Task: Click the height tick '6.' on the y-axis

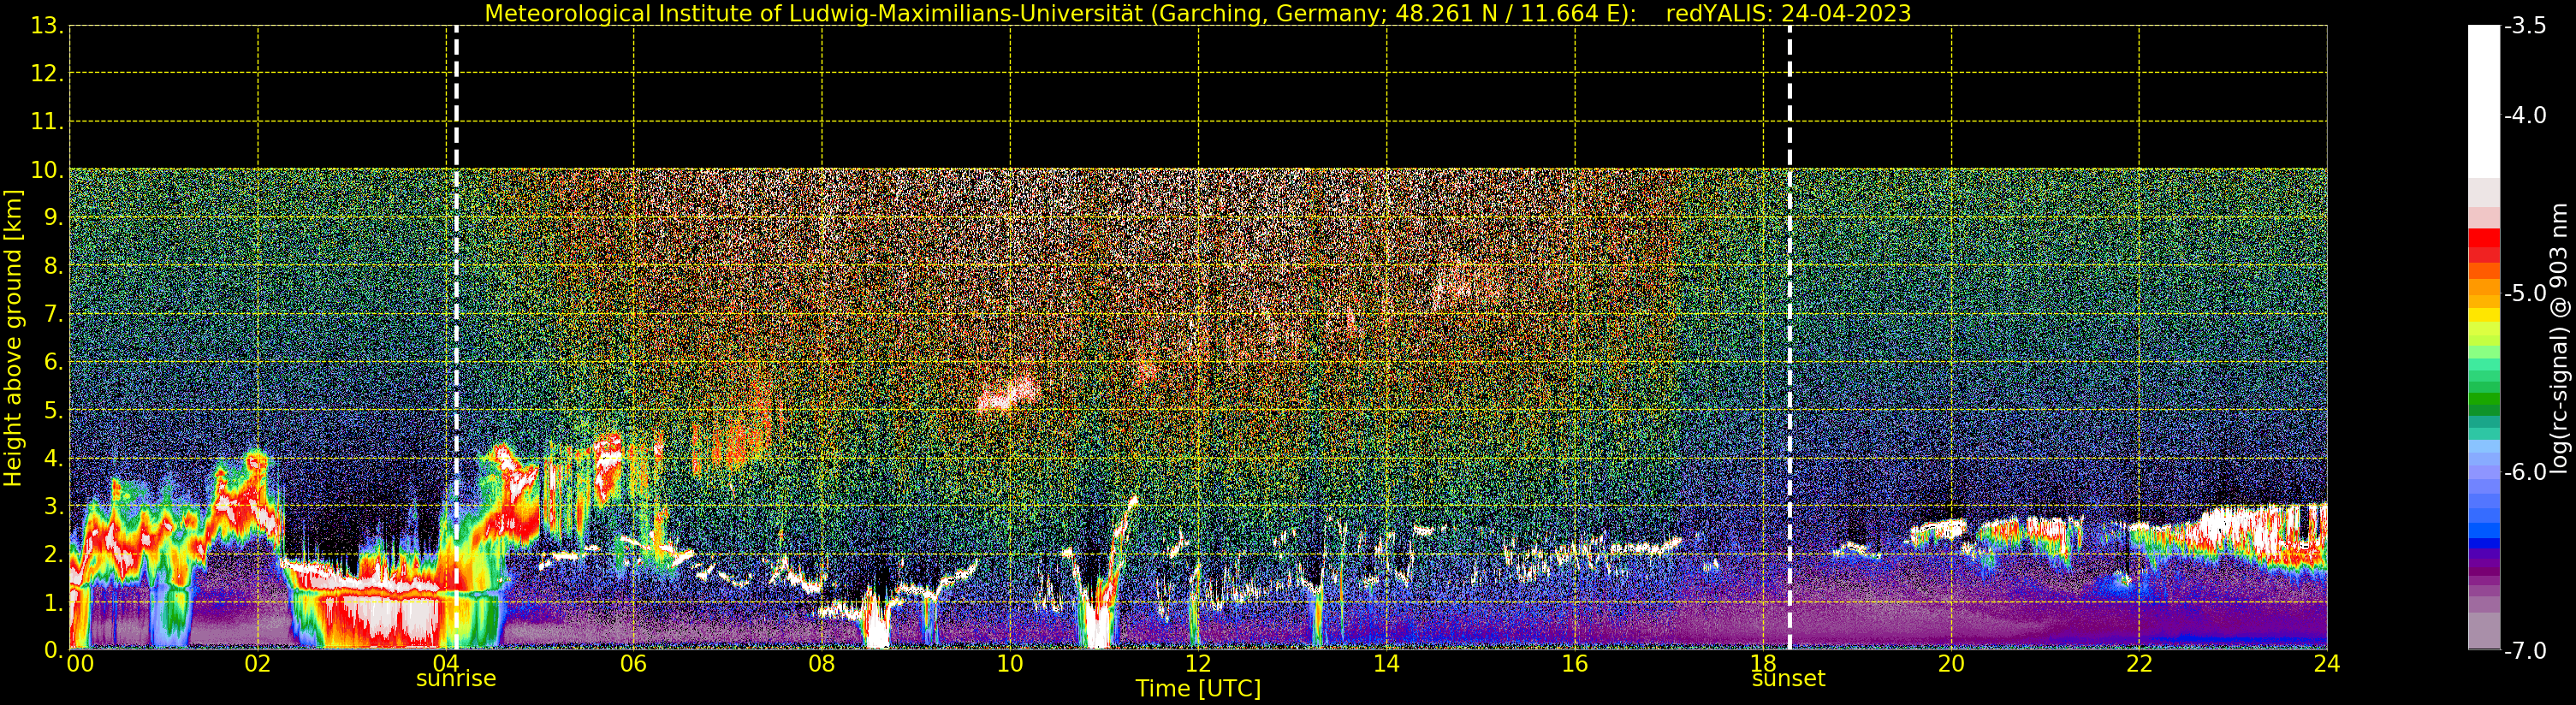Action: click(54, 362)
